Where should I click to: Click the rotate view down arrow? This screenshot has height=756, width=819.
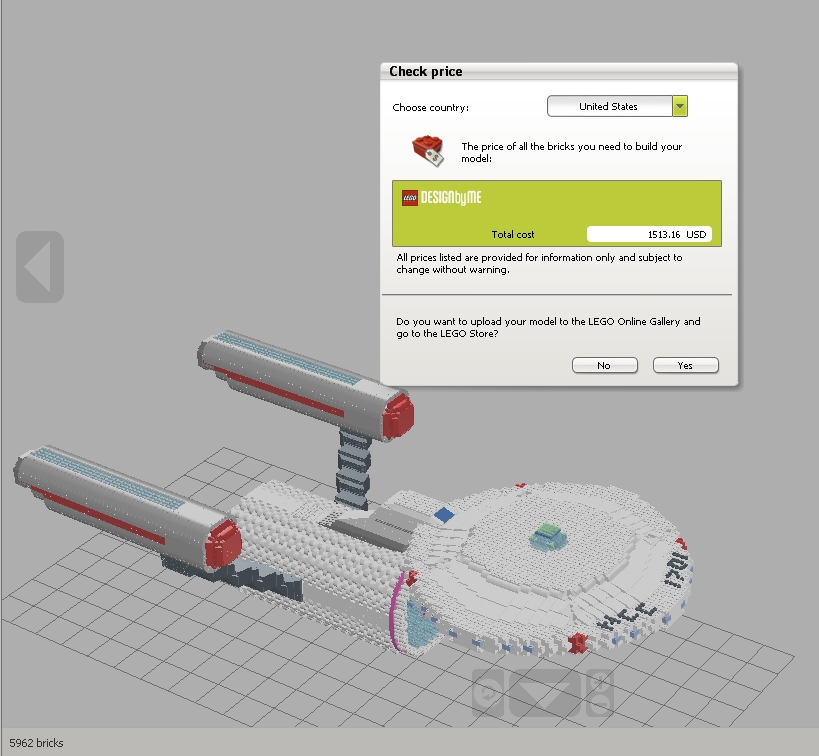(545, 693)
